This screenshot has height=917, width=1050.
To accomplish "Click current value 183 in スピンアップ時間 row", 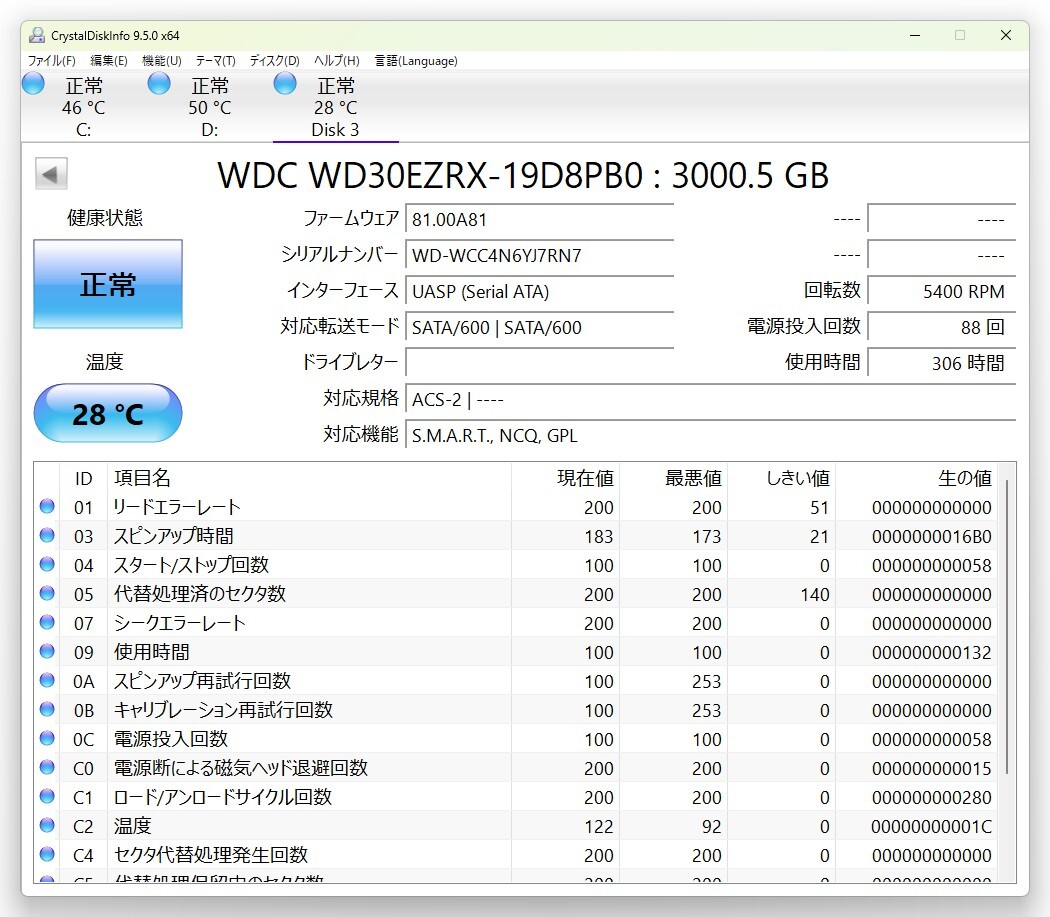I will 599,537.
